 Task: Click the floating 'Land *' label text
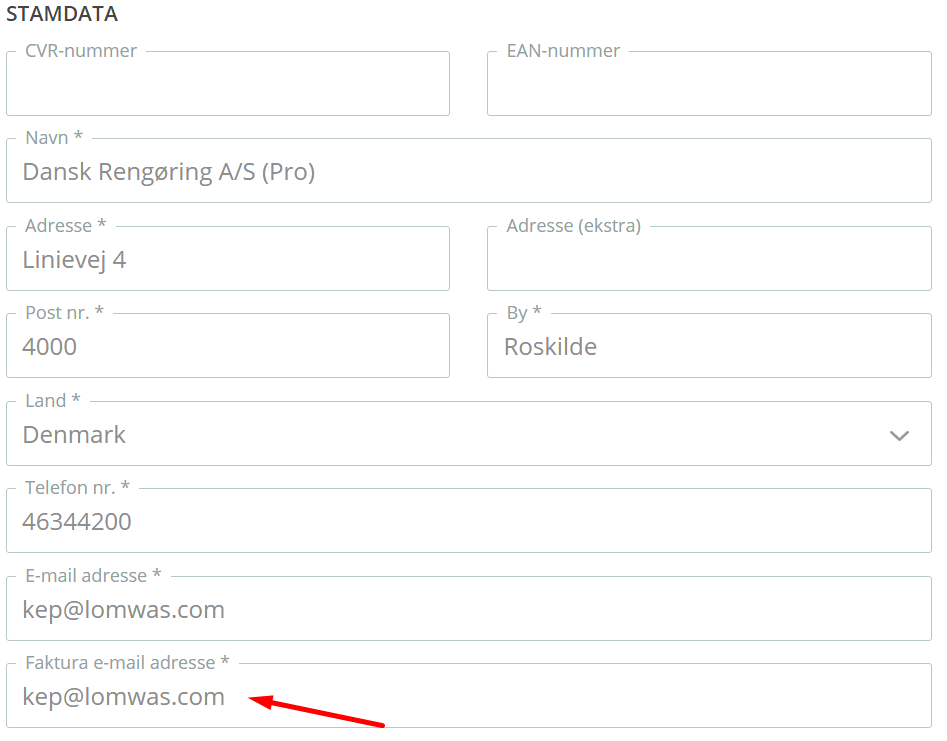click(x=53, y=400)
